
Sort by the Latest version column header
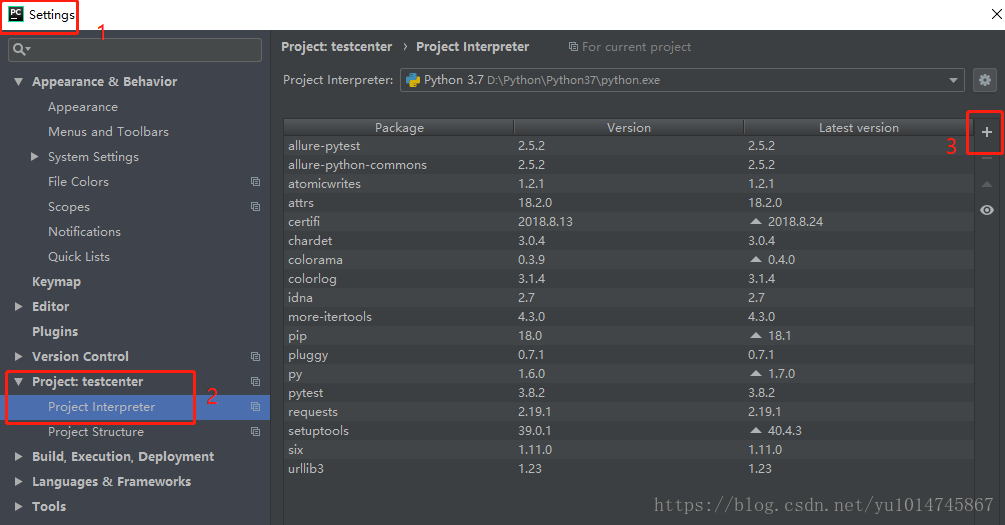click(x=859, y=128)
